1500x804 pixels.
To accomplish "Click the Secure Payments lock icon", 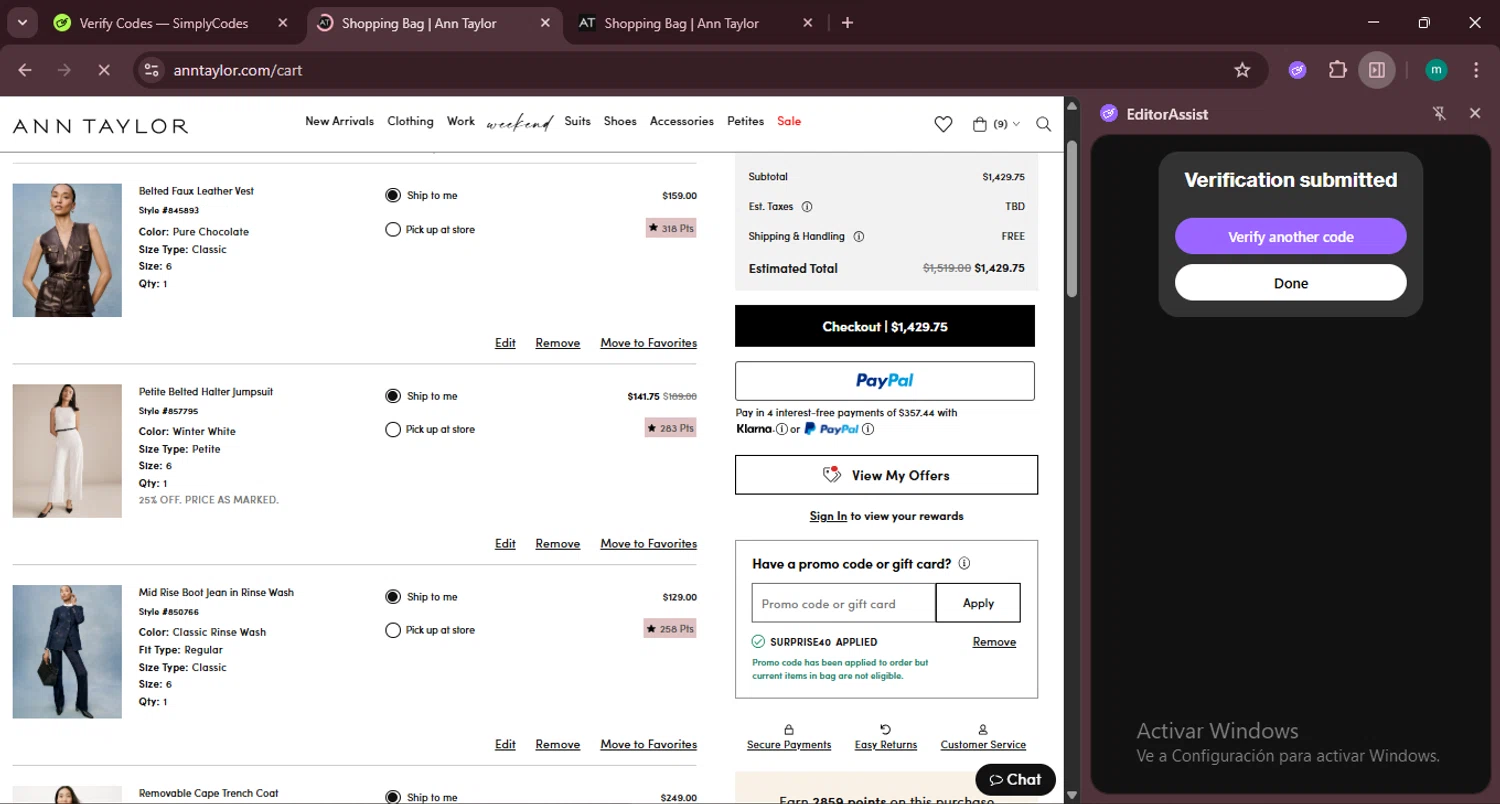I will coord(789,730).
